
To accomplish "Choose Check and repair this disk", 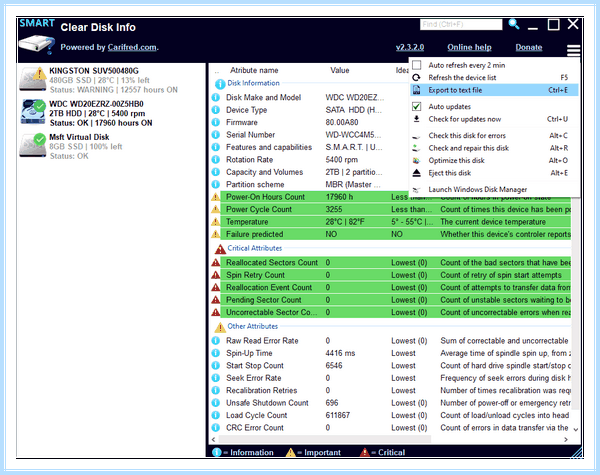I will click(x=494, y=148).
